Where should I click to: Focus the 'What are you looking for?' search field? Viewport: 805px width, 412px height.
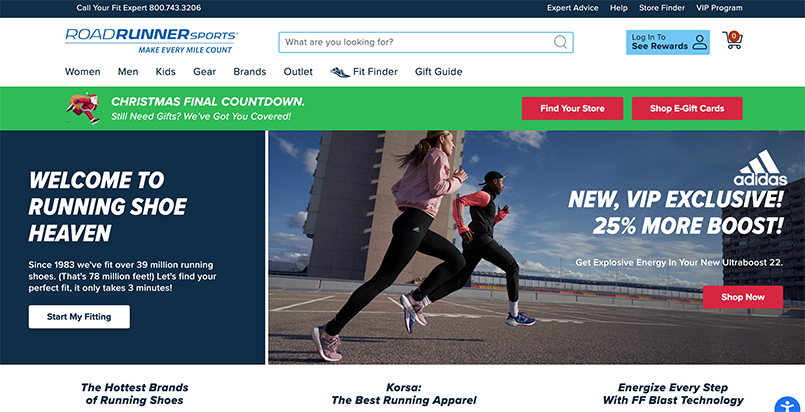click(x=426, y=42)
